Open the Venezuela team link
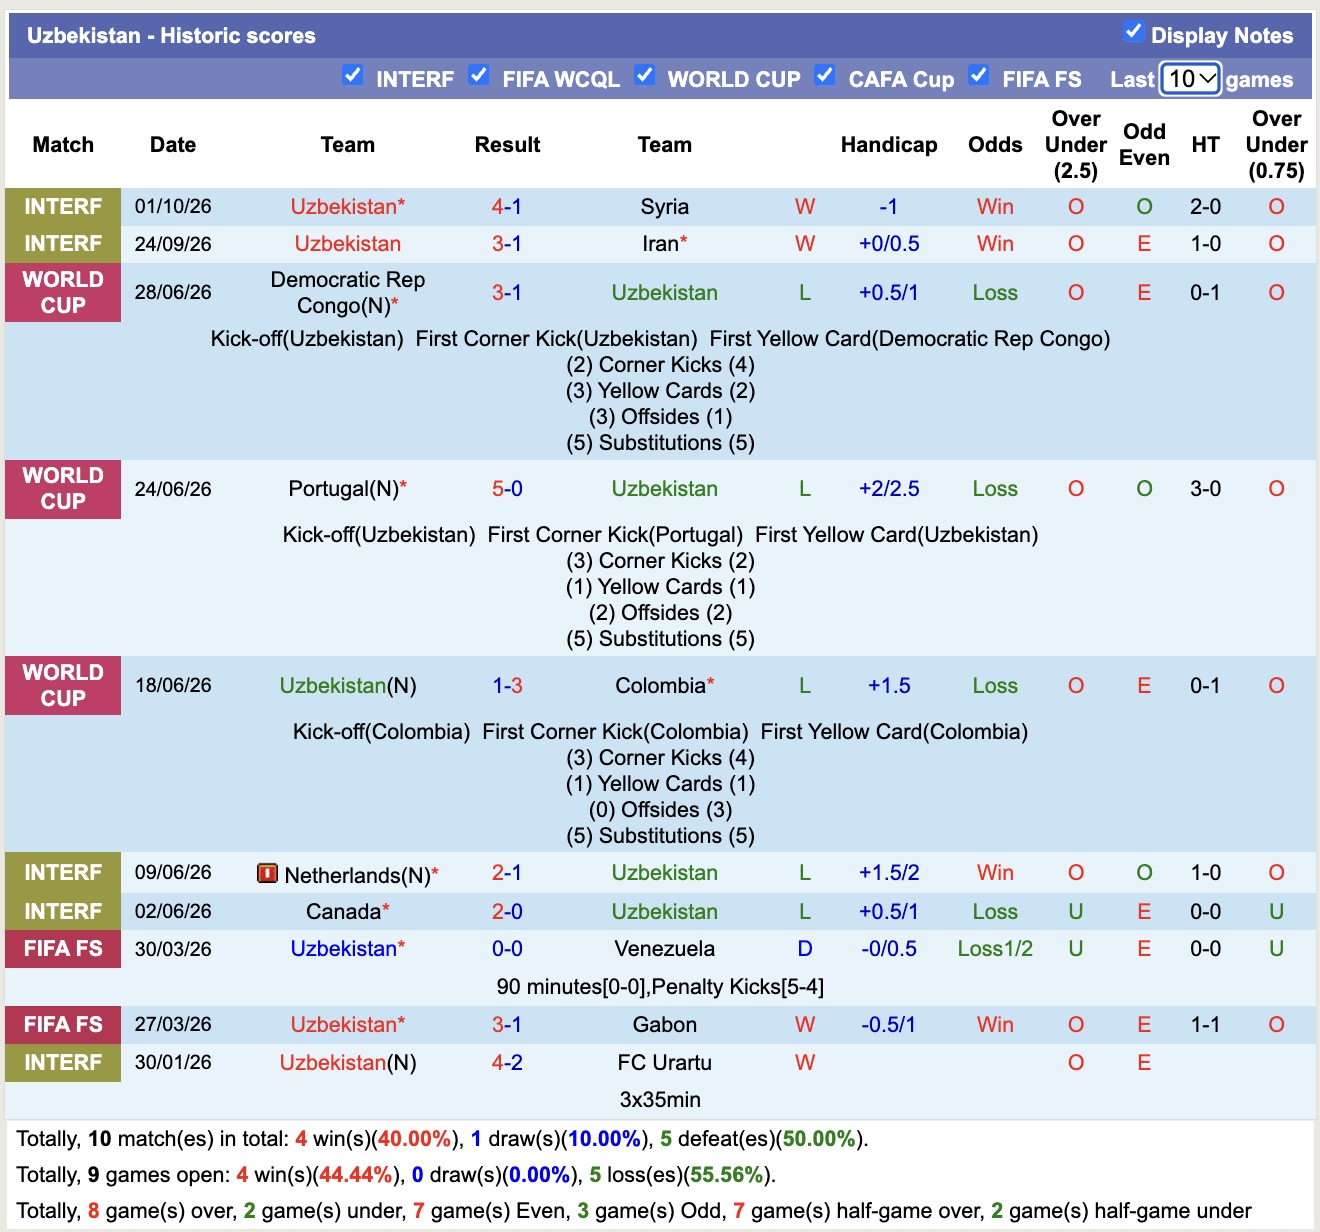This screenshot has width=1320, height=1232. point(665,949)
